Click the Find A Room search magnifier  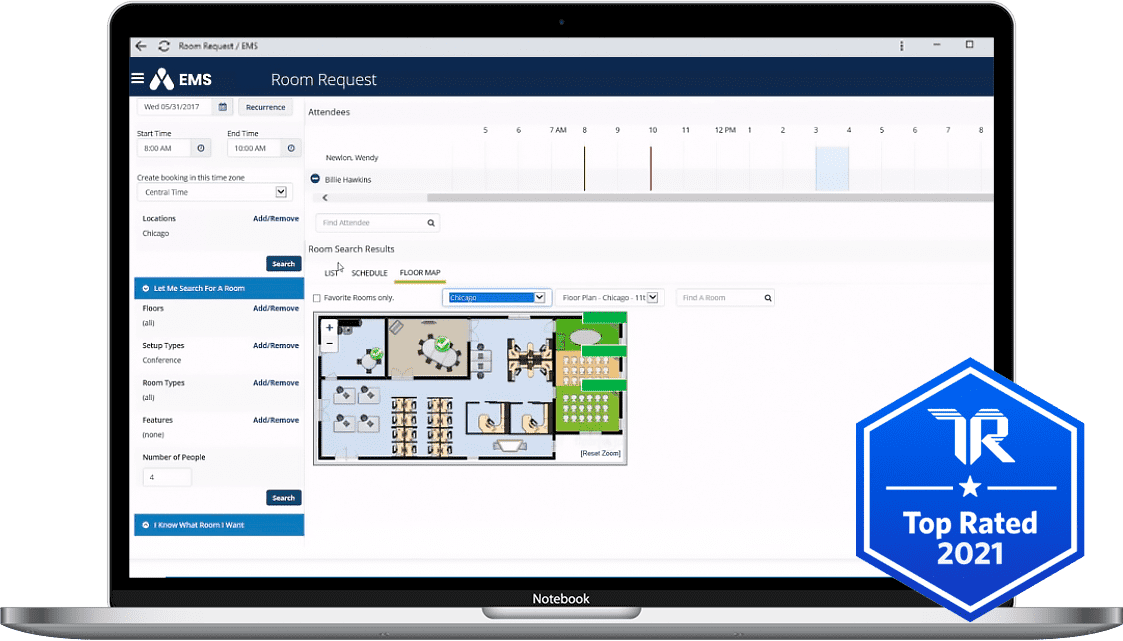click(768, 298)
